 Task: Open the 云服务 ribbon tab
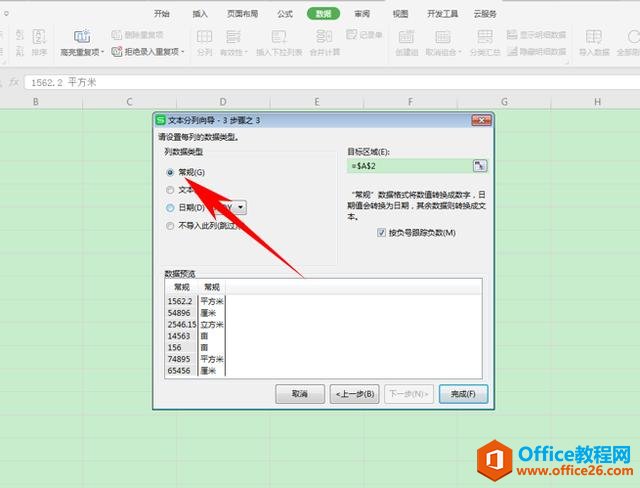(485, 13)
